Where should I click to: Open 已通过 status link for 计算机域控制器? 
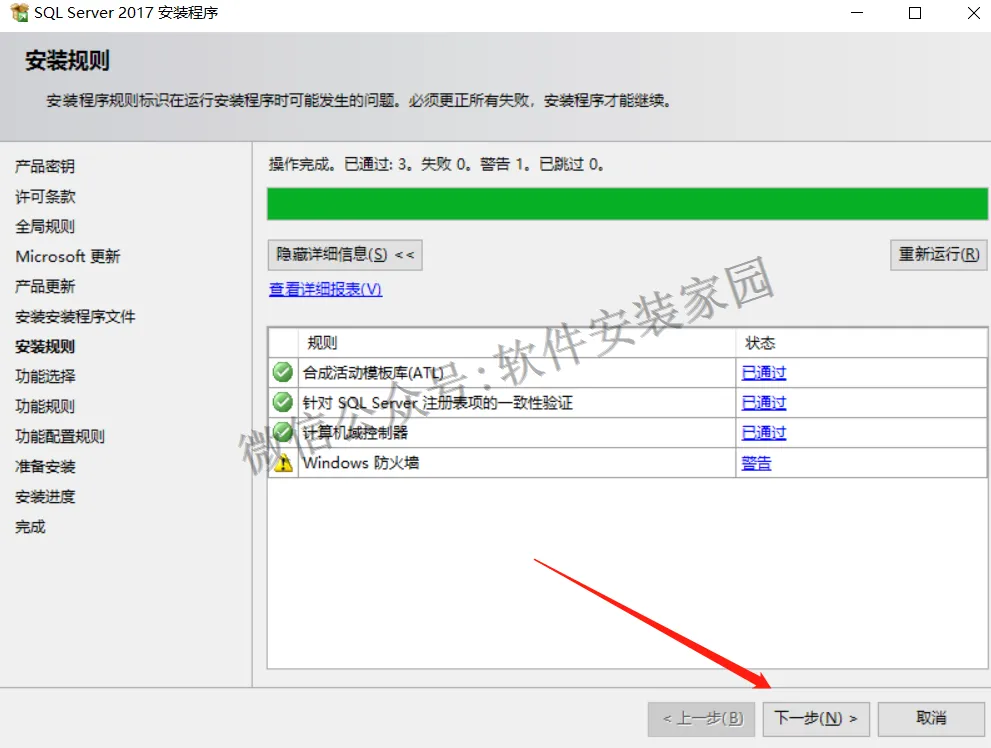click(763, 433)
